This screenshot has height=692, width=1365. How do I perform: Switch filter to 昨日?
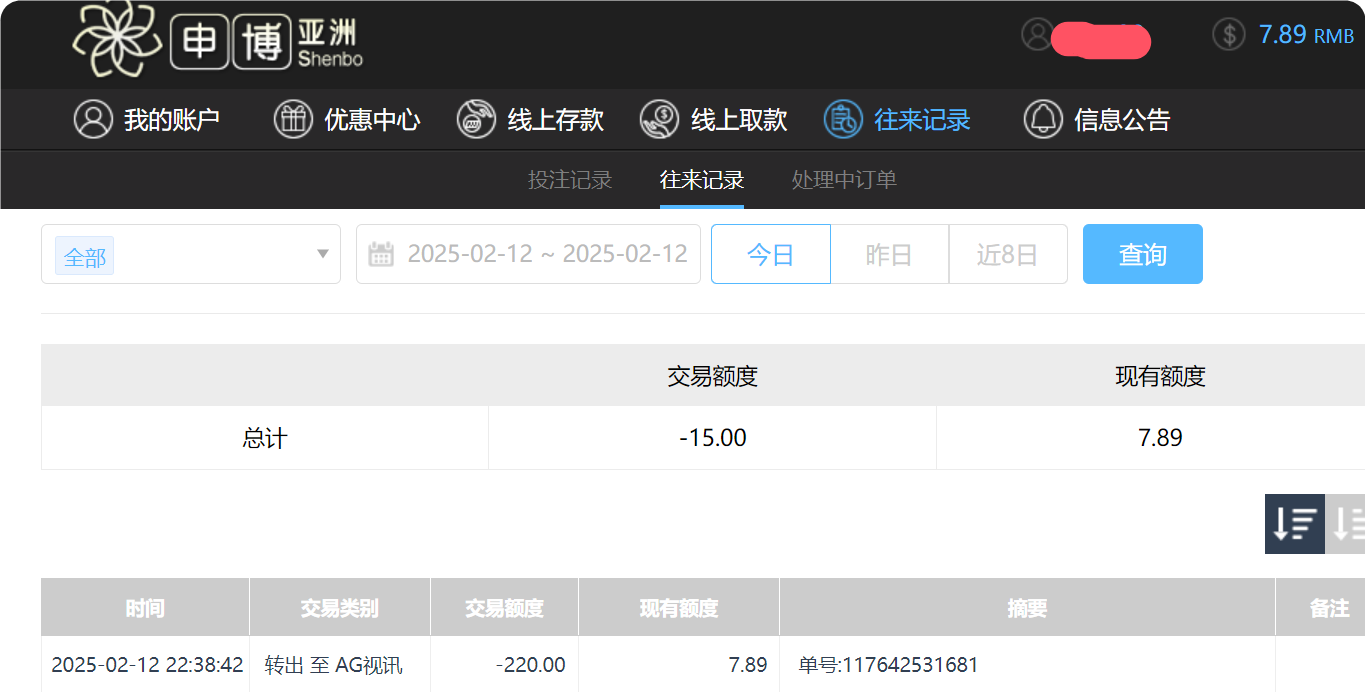(x=889, y=254)
